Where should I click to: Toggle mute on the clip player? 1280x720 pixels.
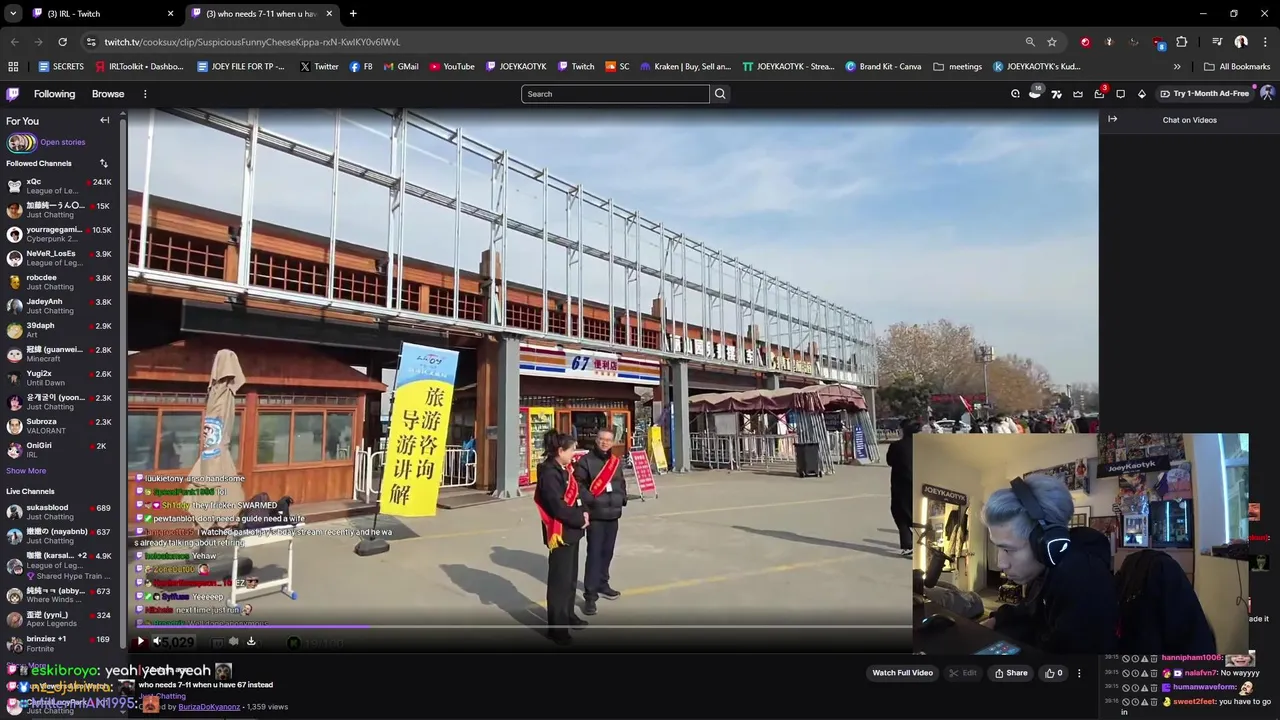pyautogui.click(x=157, y=641)
